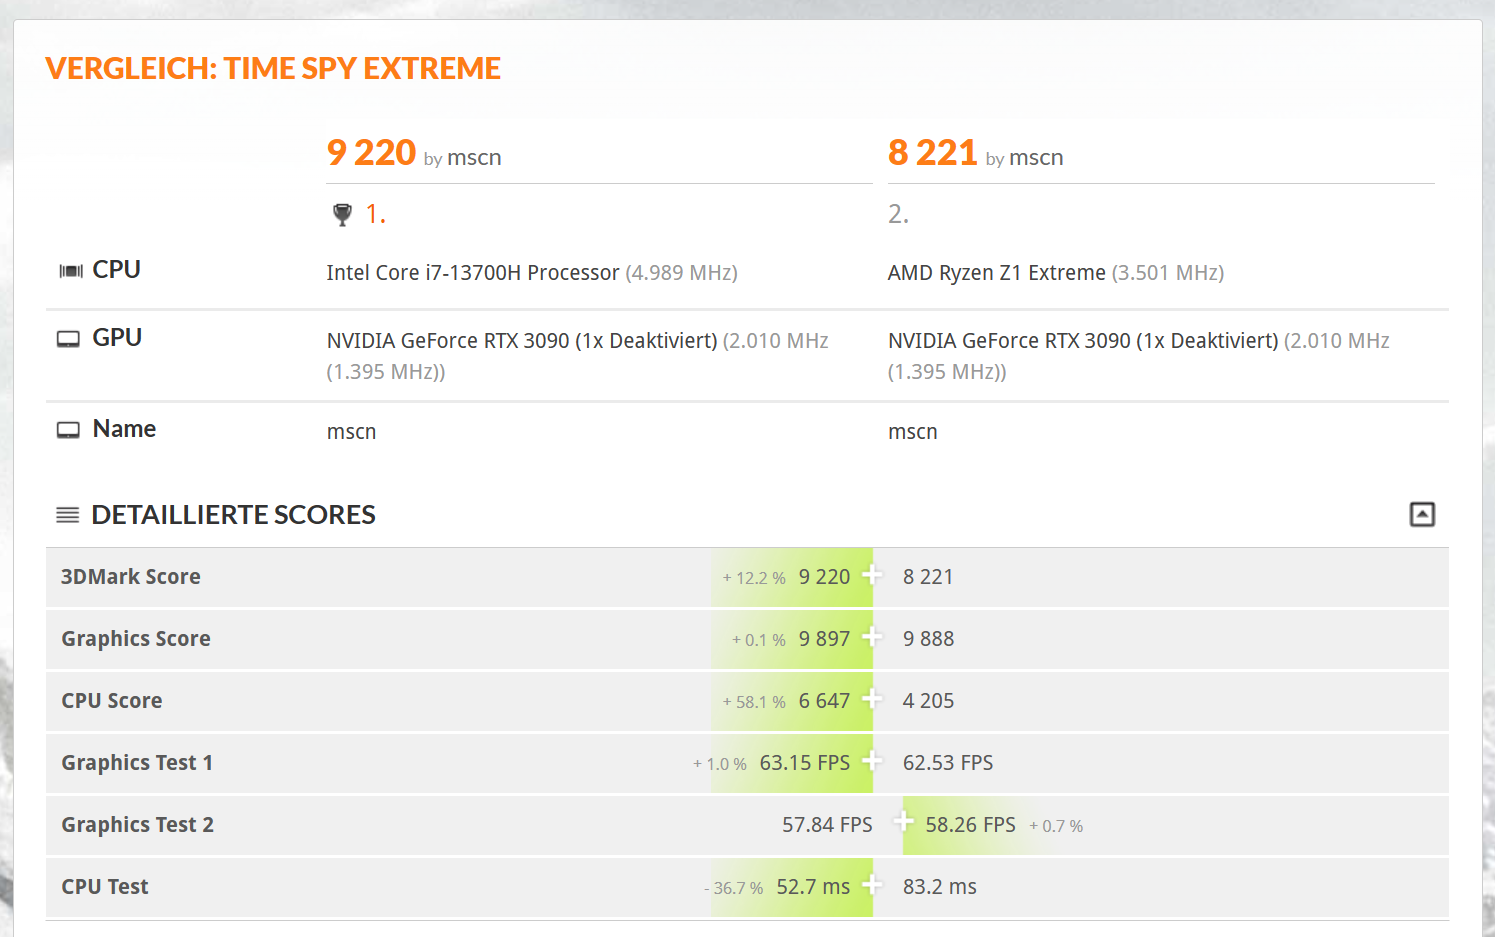1495x937 pixels.
Task: Click the - 36.7 % difference
Action: (733, 888)
